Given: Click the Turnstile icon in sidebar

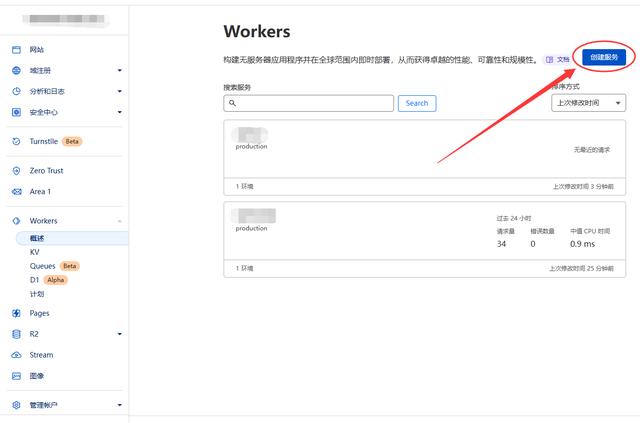Looking at the screenshot, I should tap(16, 142).
